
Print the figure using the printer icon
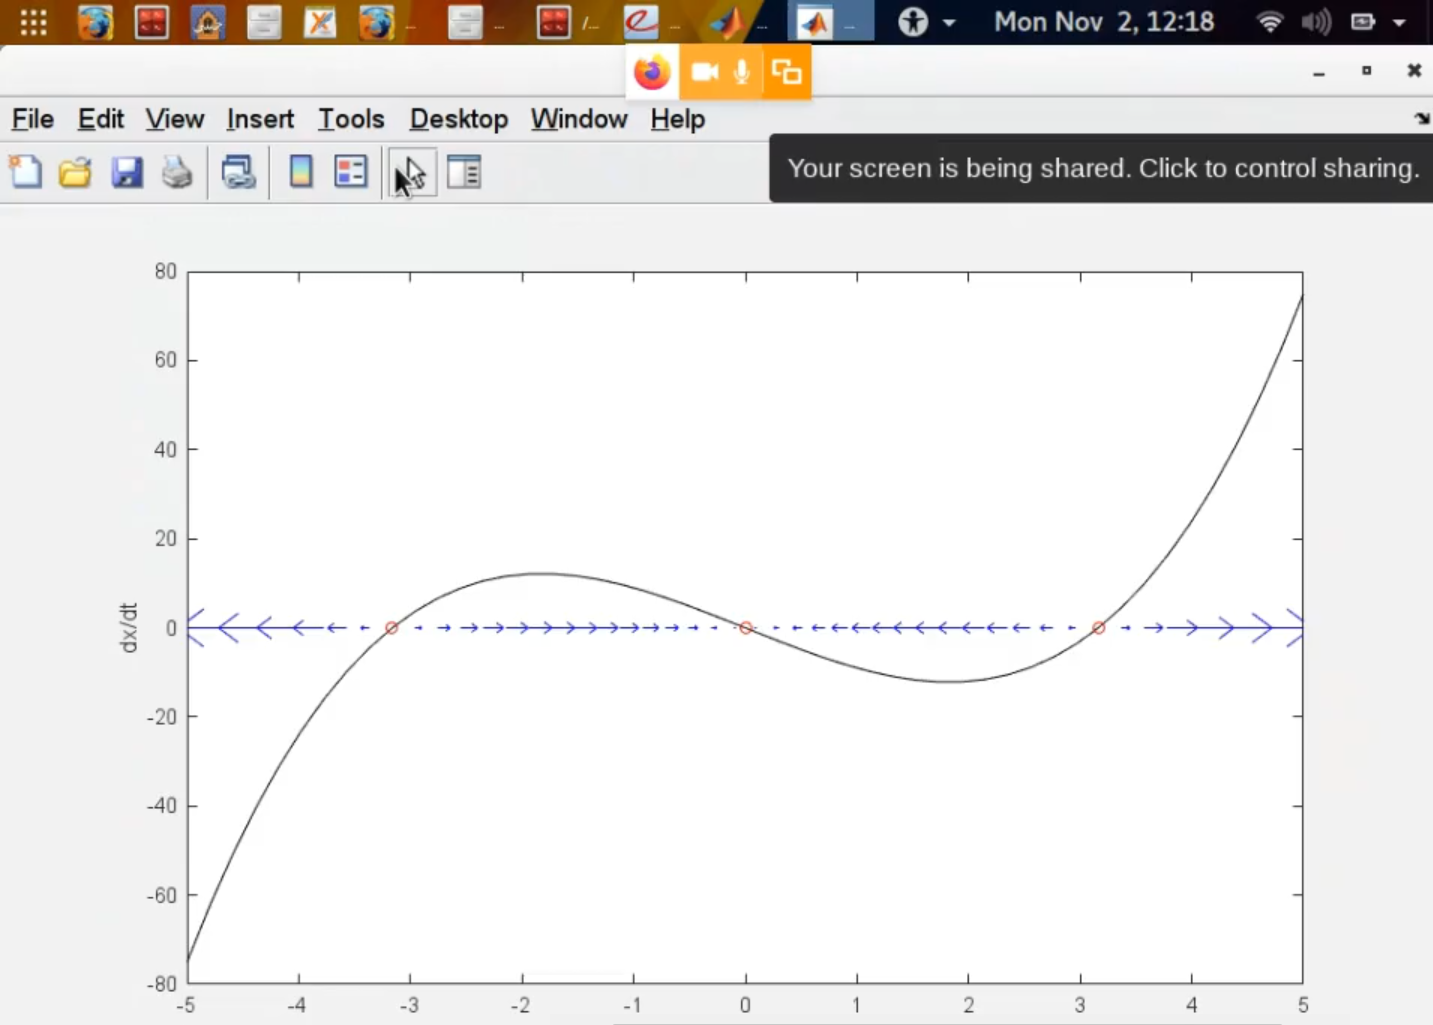177,172
